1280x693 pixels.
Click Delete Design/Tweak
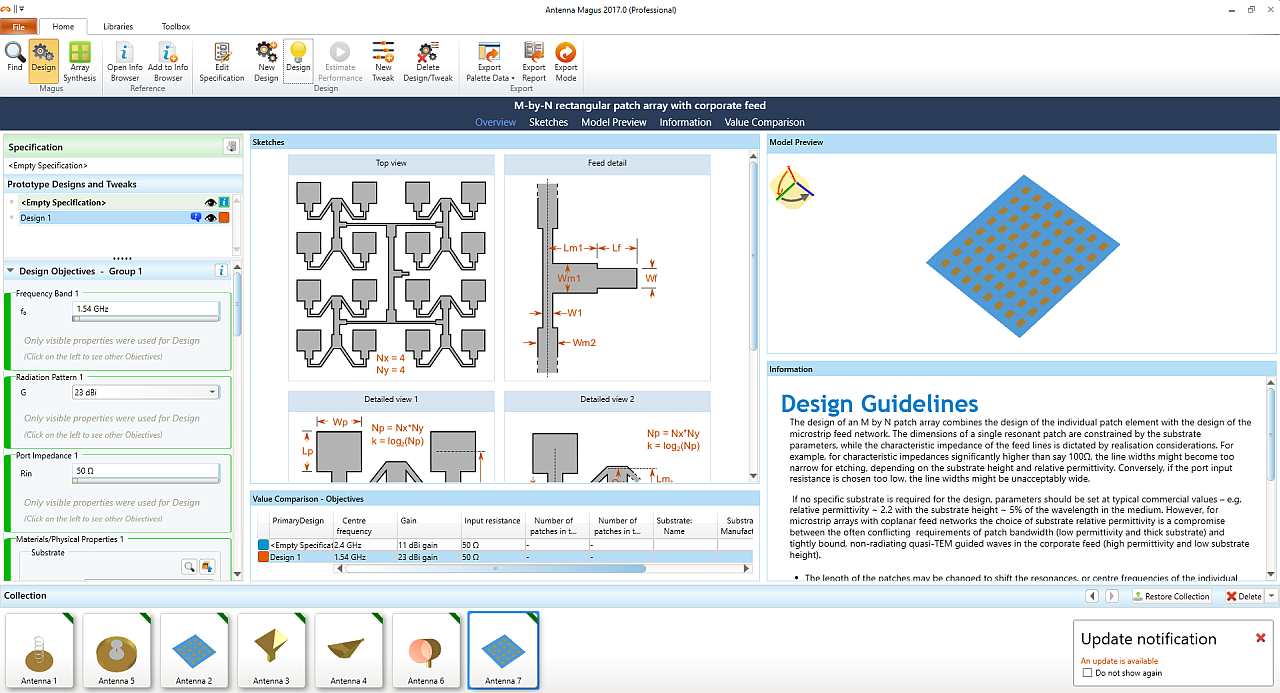pos(428,62)
